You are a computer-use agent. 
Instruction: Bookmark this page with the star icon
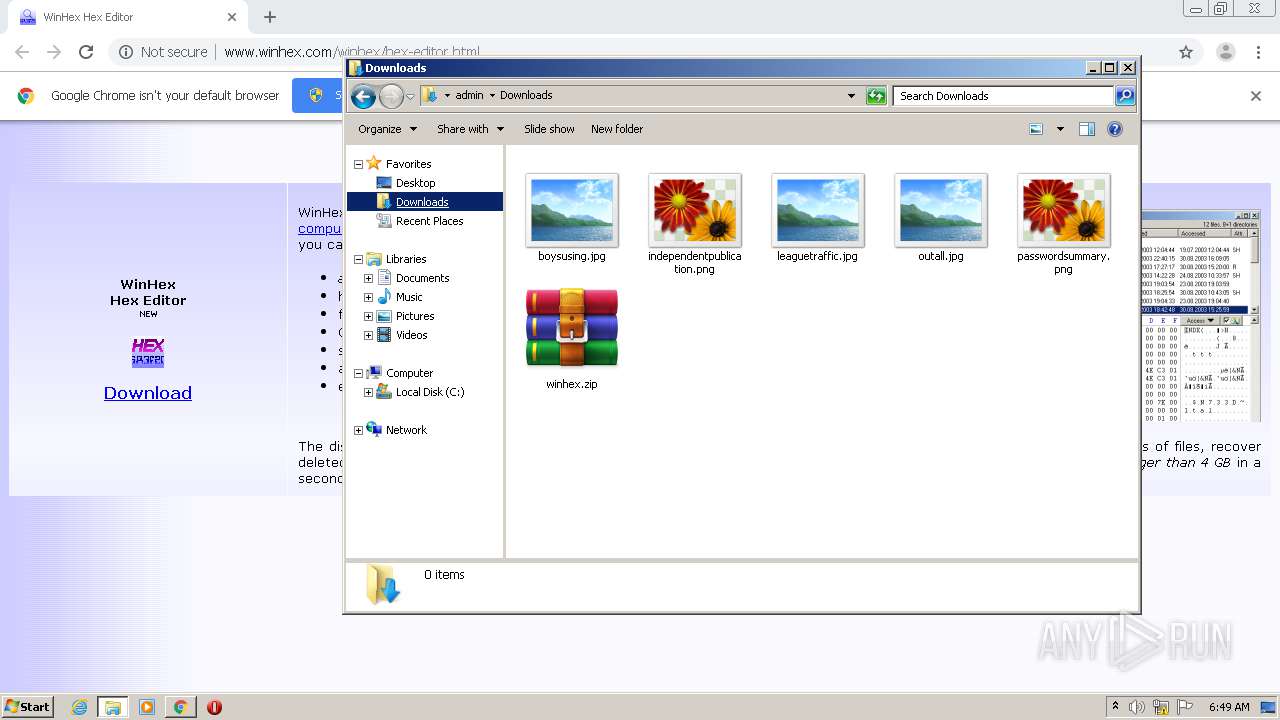[x=1186, y=52]
